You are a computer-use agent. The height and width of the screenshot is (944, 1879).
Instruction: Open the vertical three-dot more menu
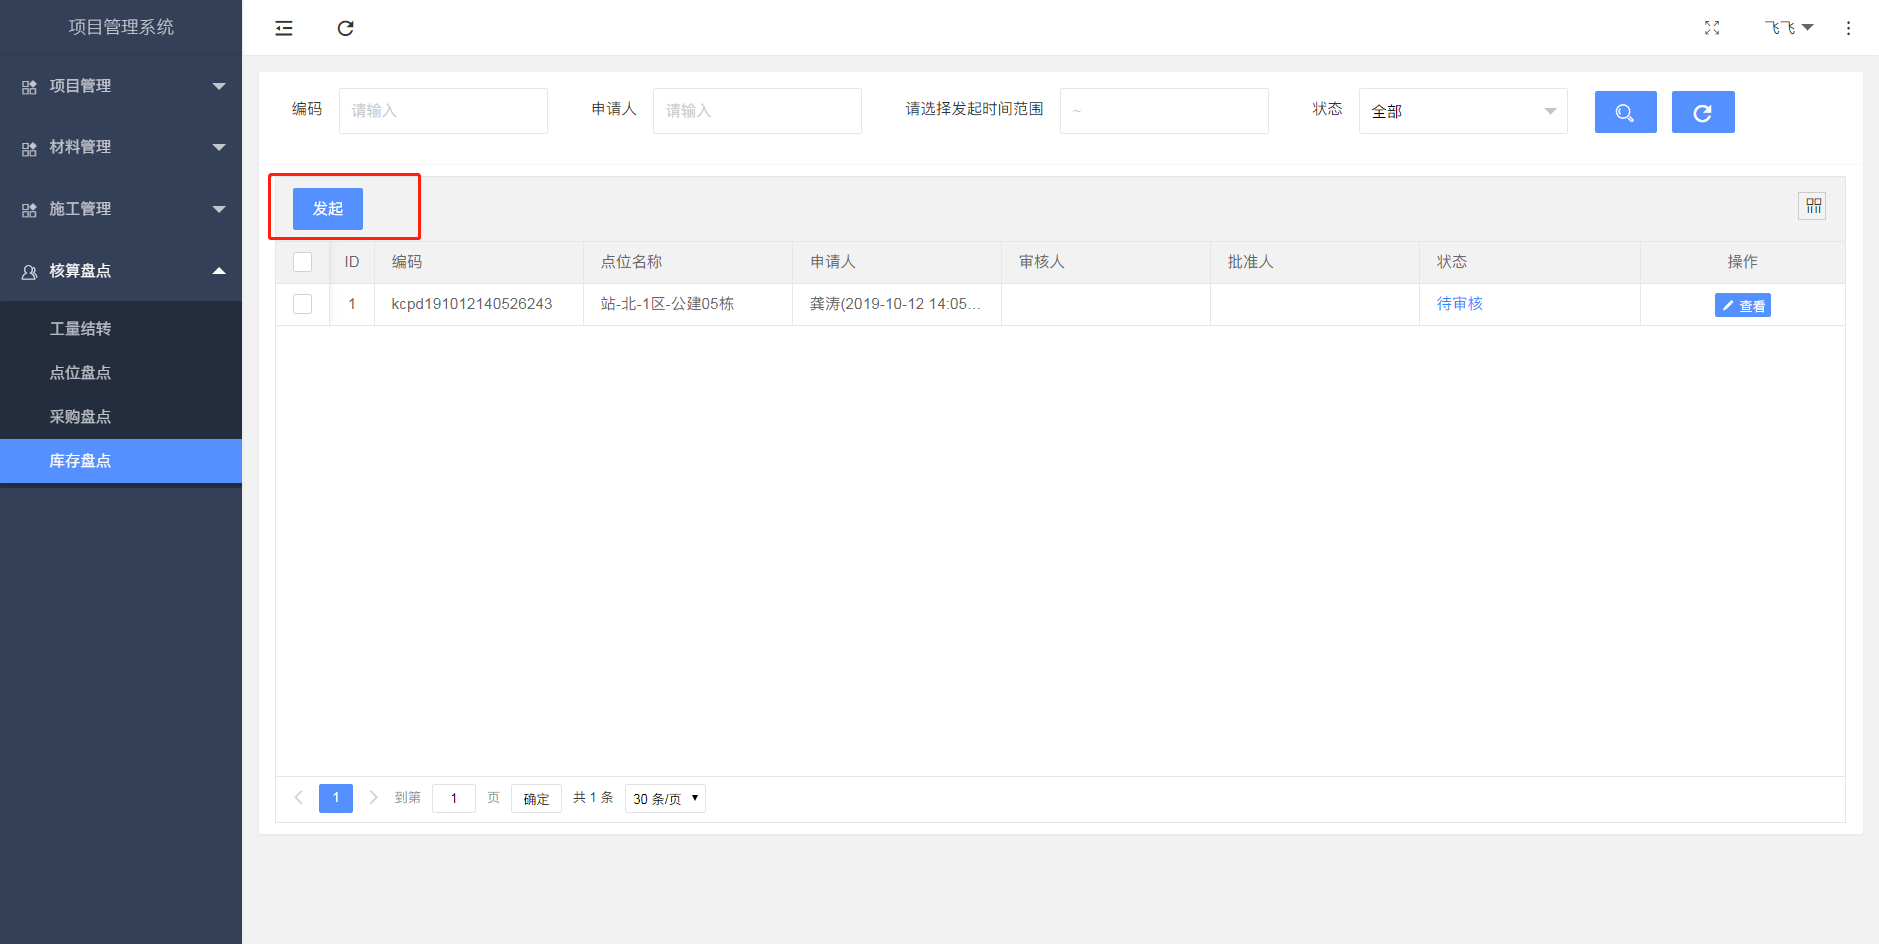(1848, 28)
